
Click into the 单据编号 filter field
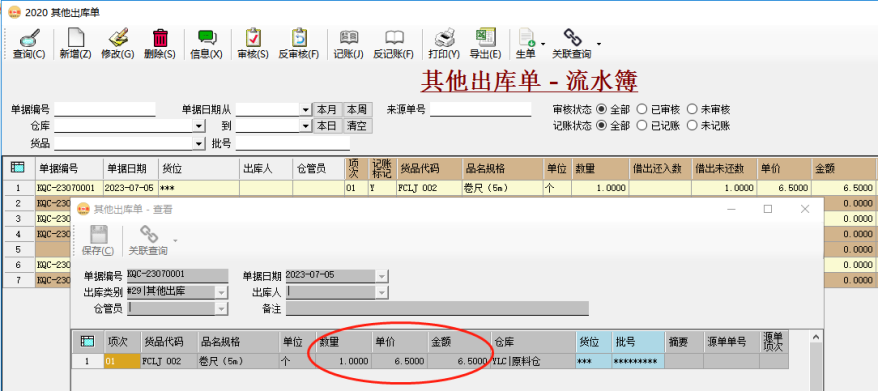104,109
